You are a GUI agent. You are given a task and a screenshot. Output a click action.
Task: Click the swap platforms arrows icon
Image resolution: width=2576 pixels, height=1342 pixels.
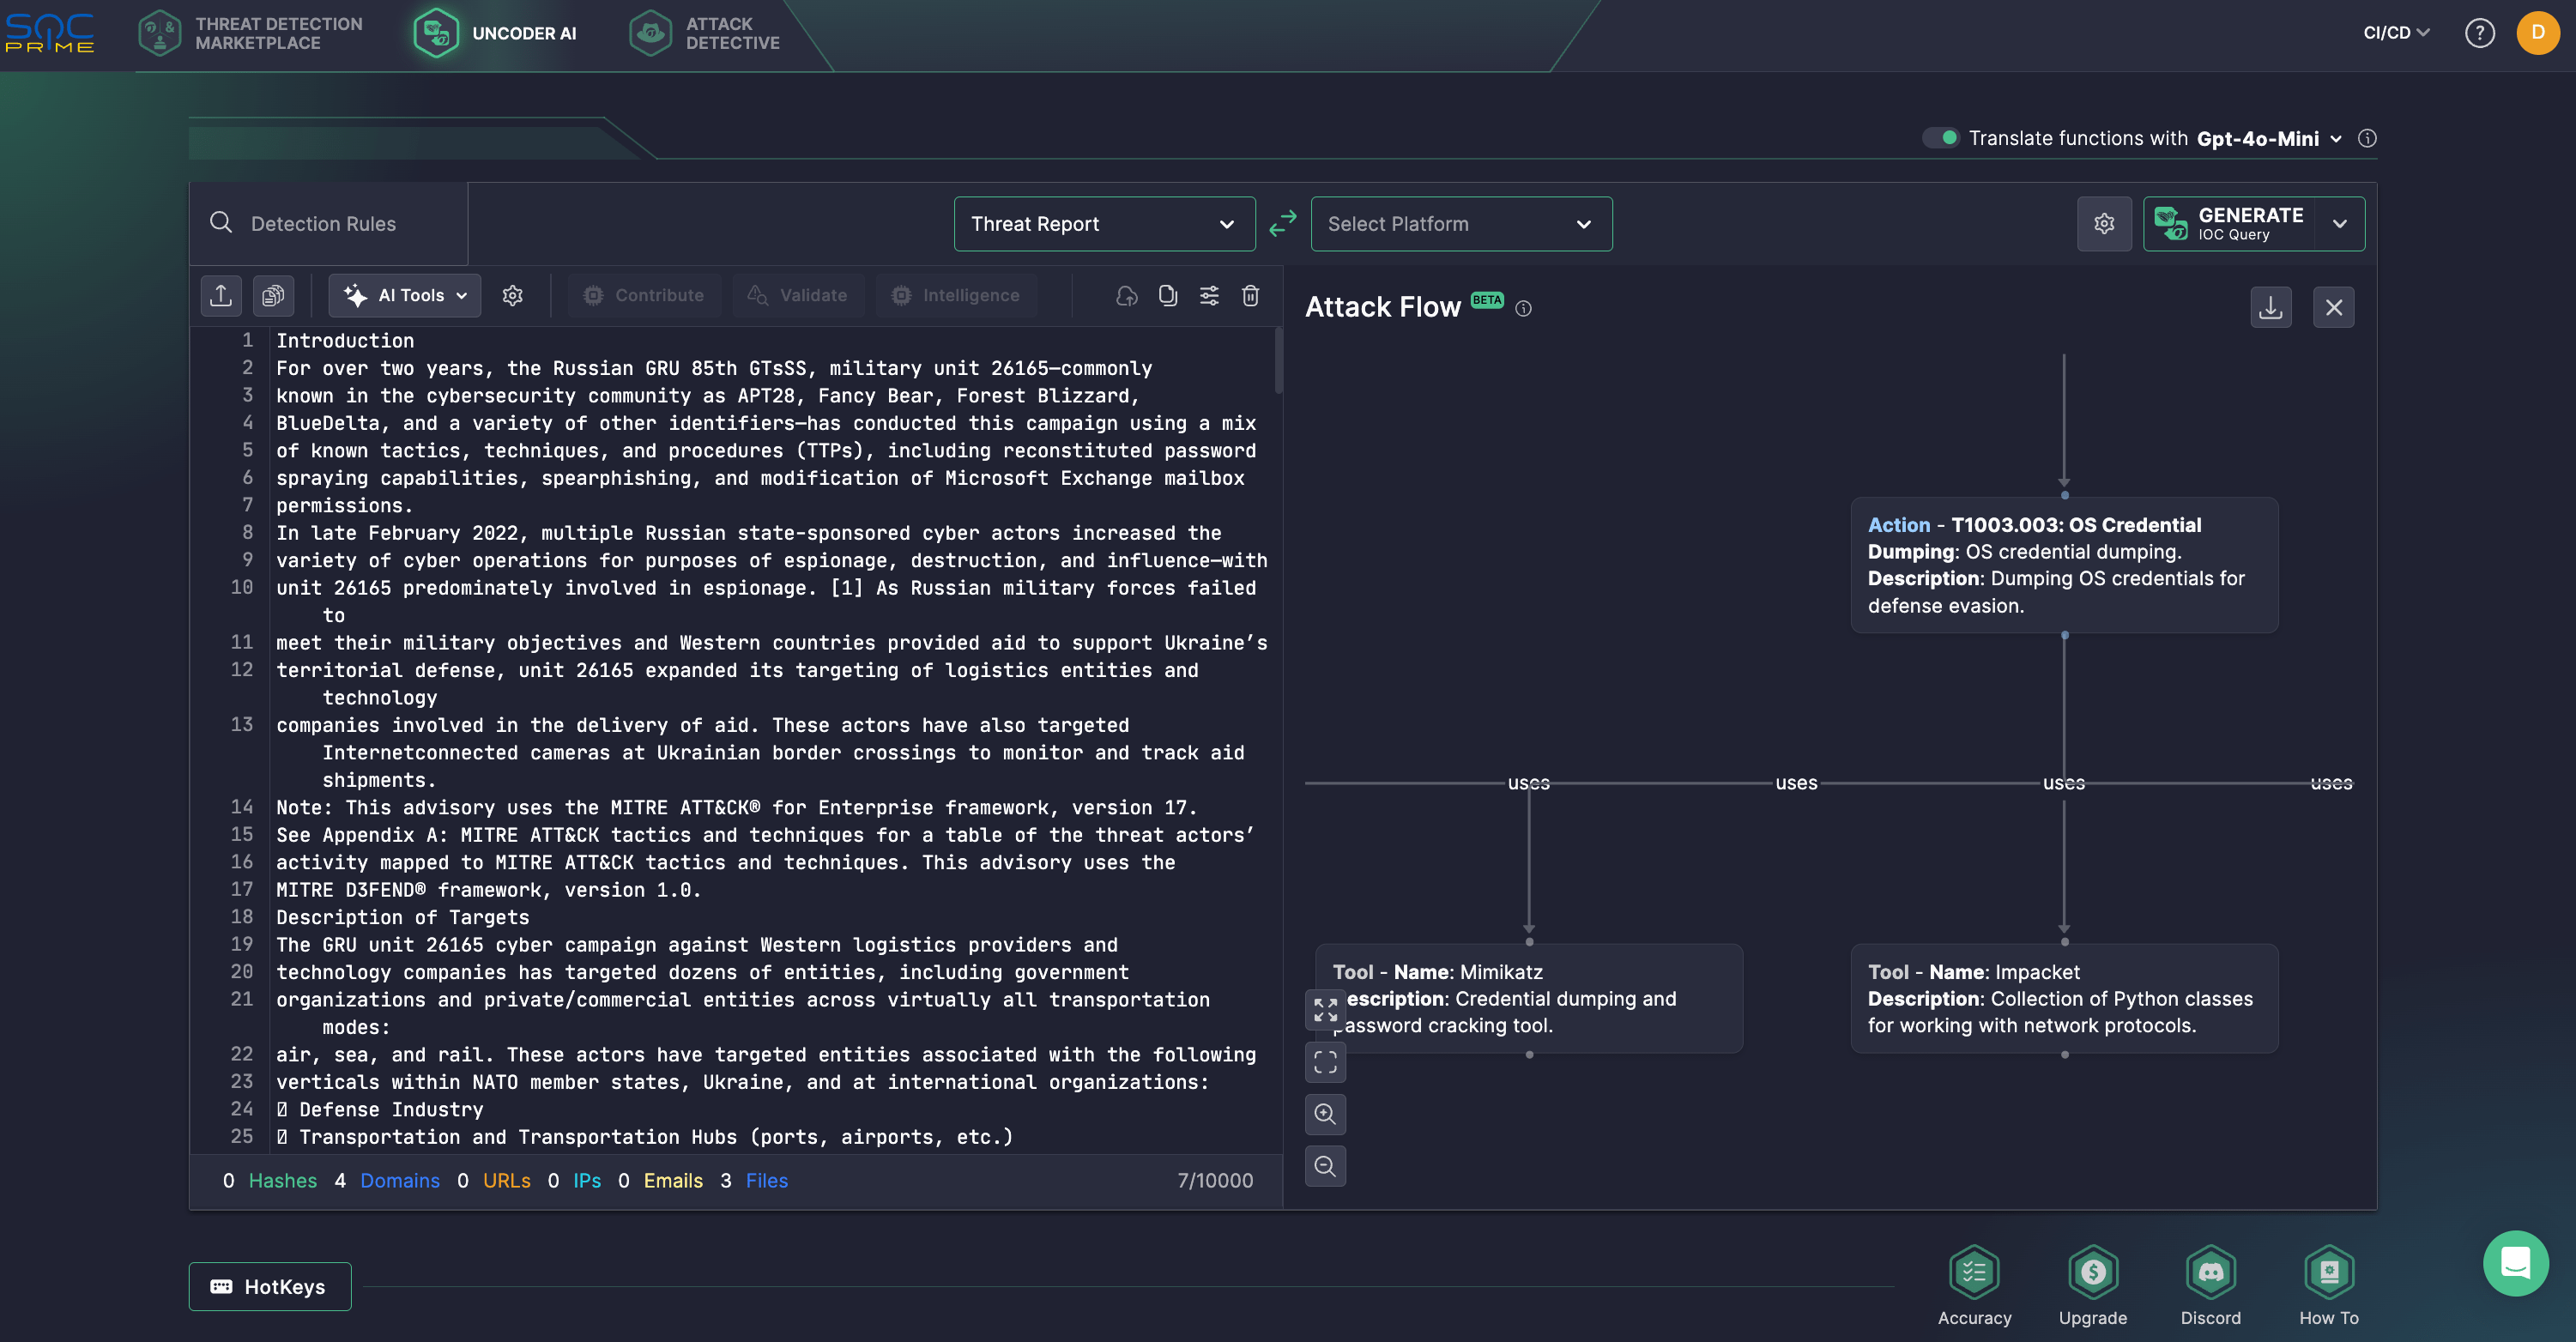point(1282,224)
